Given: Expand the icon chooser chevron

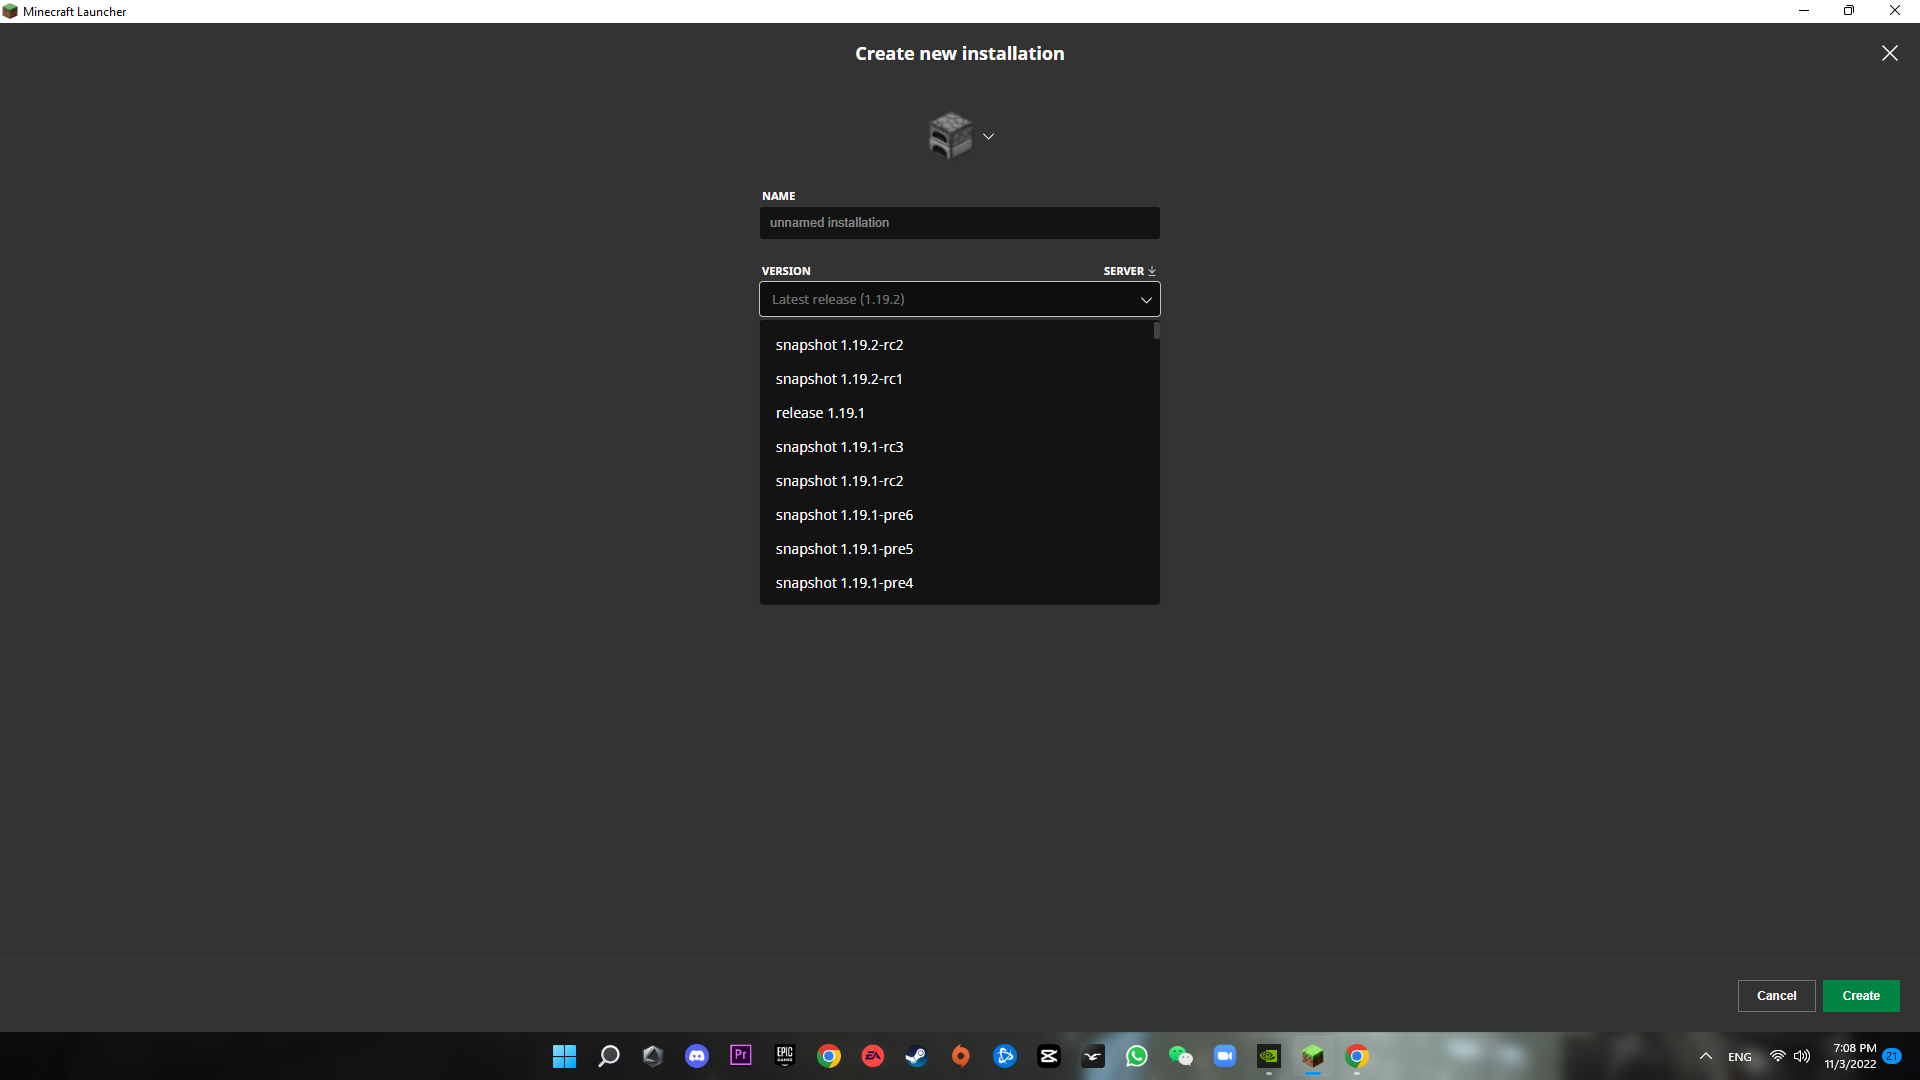Looking at the screenshot, I should (988, 136).
